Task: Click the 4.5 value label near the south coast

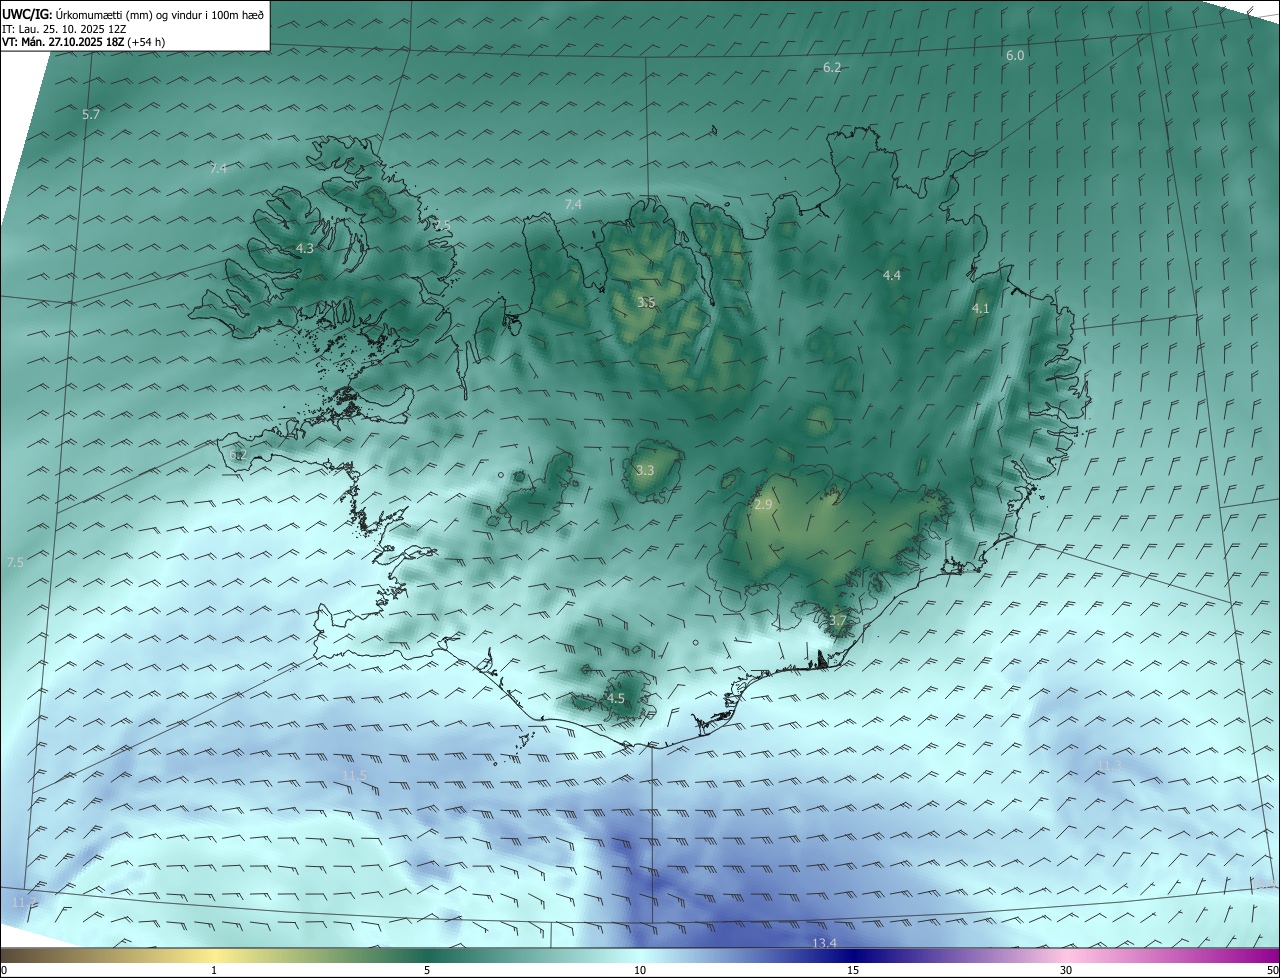Action: pos(616,699)
